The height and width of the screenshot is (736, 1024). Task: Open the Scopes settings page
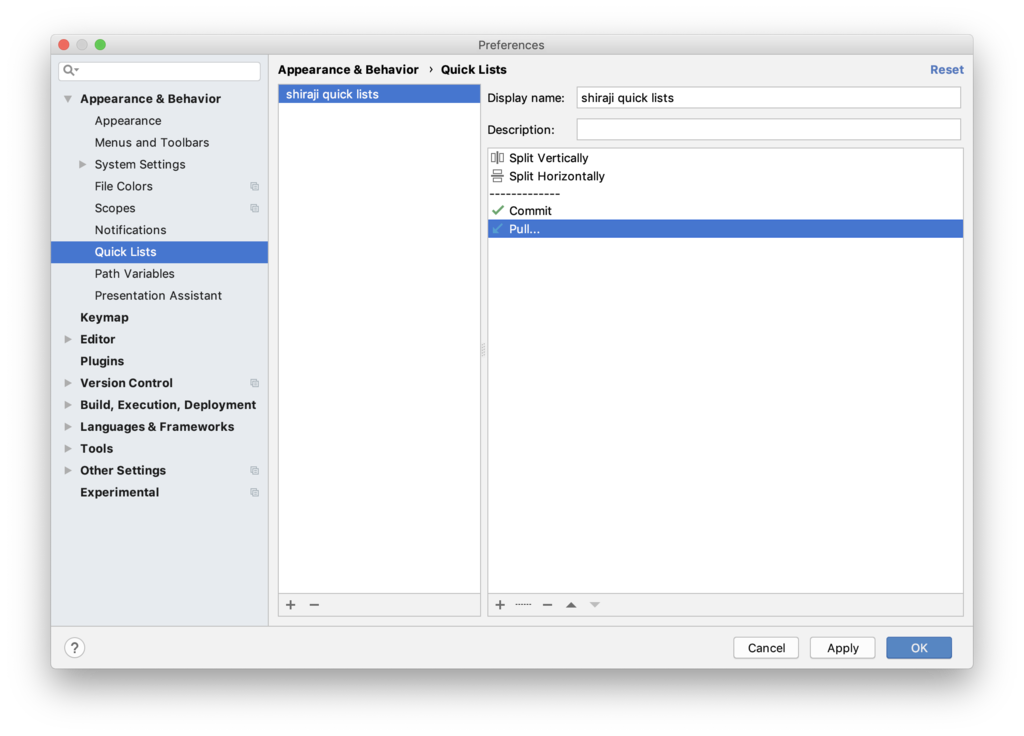pos(115,208)
